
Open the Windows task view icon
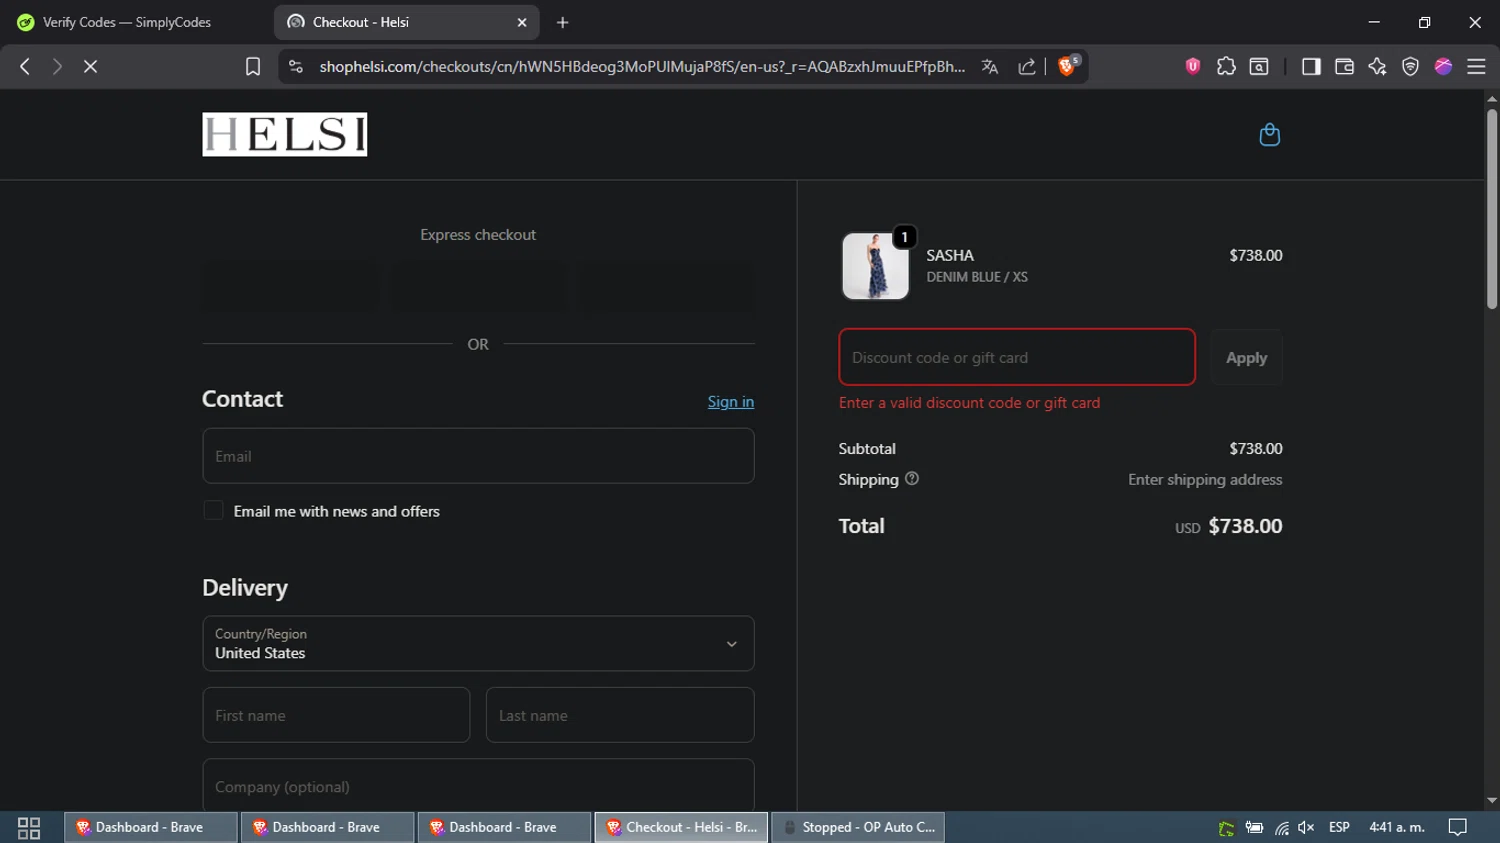(x=29, y=827)
